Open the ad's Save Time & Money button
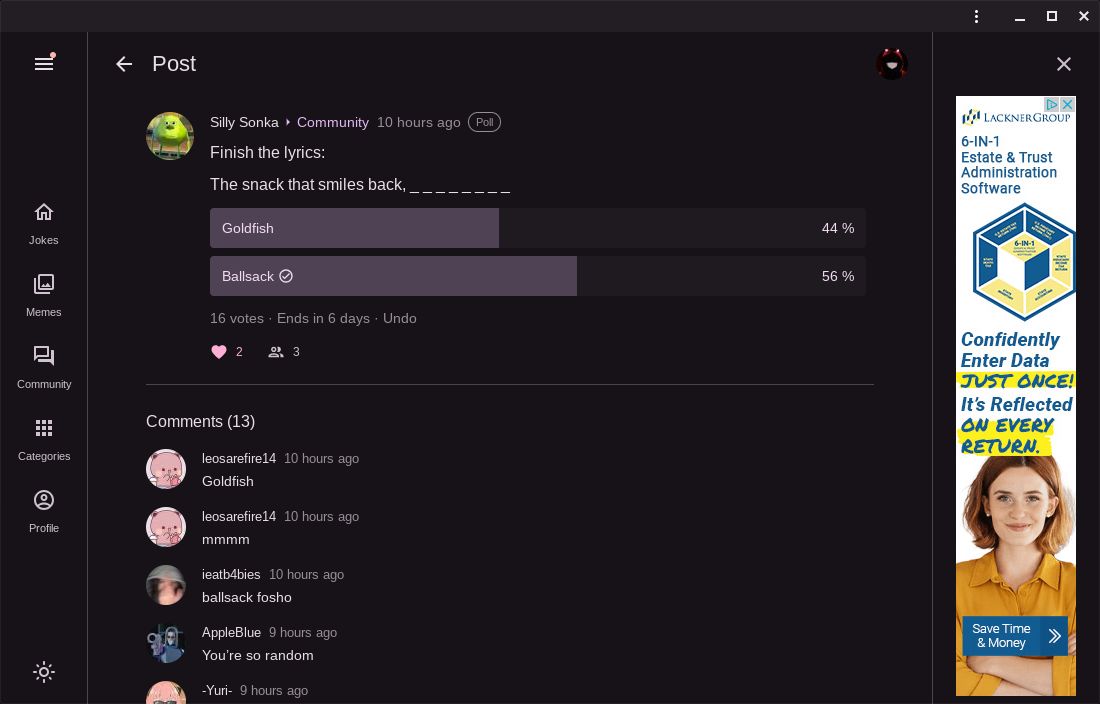Screen dimensions: 1100x704 [1015, 636]
